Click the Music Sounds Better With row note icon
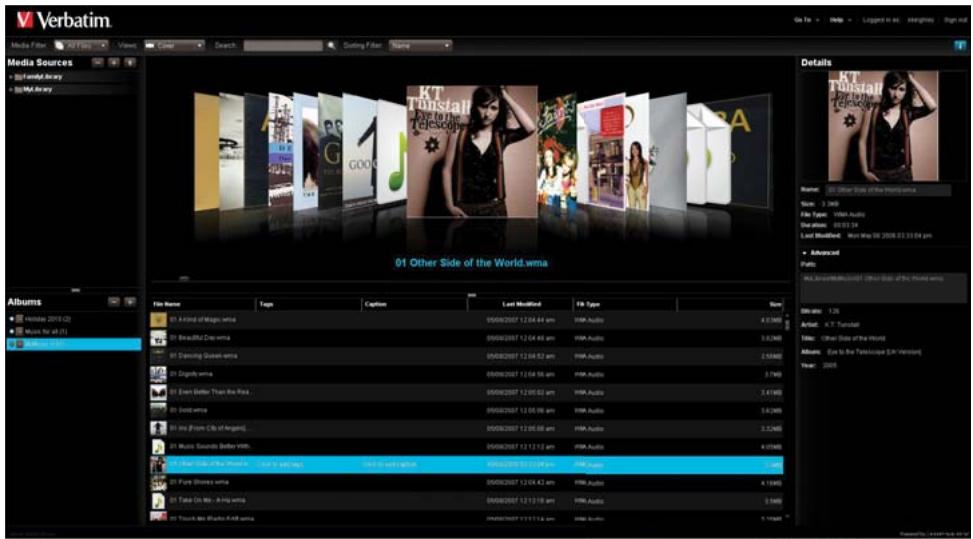This screenshot has height=539, width=973. point(158,446)
